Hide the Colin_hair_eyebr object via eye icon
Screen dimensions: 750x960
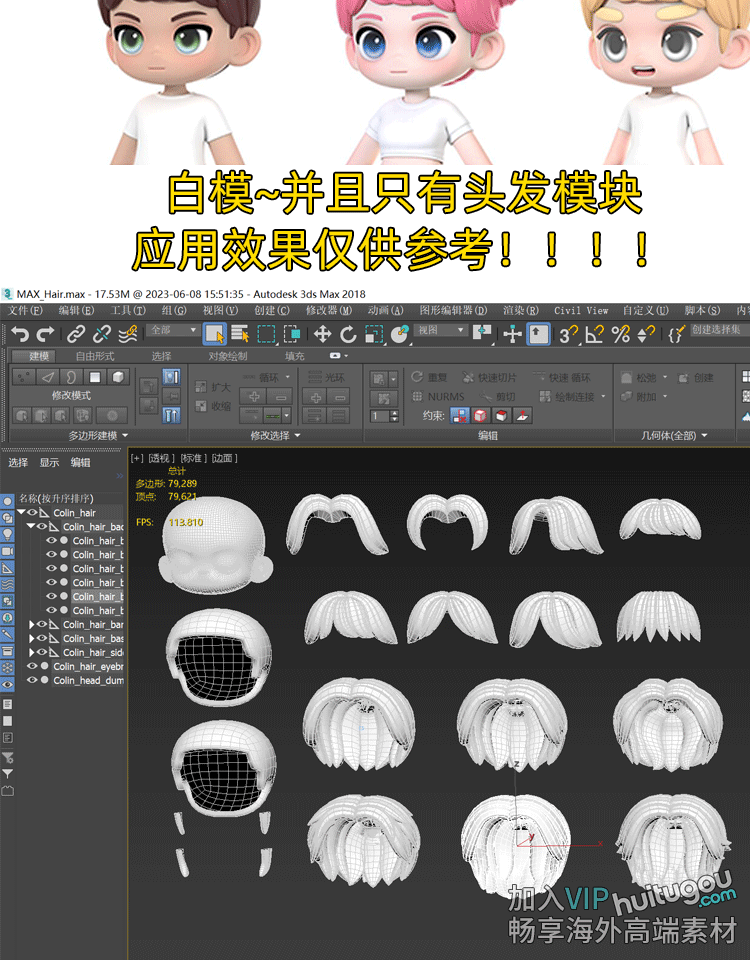click(x=32, y=666)
